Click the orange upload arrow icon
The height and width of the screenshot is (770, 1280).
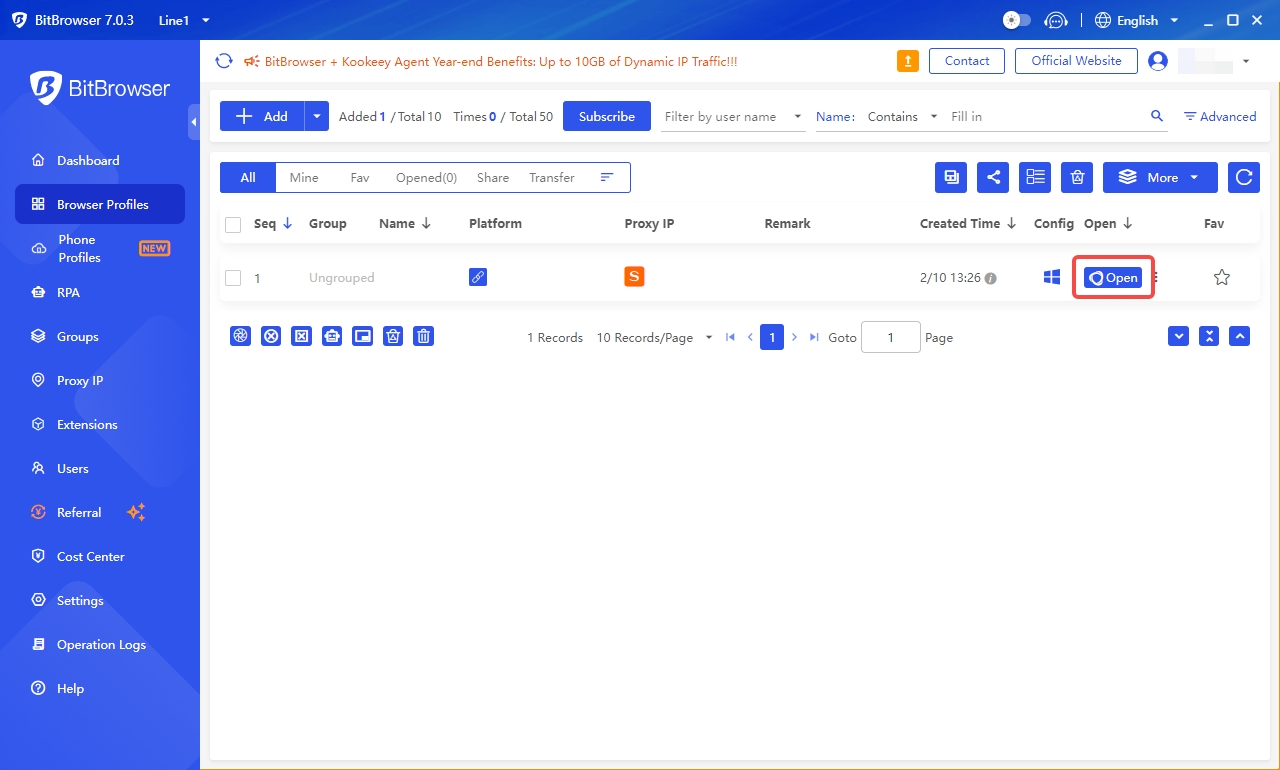[907, 61]
